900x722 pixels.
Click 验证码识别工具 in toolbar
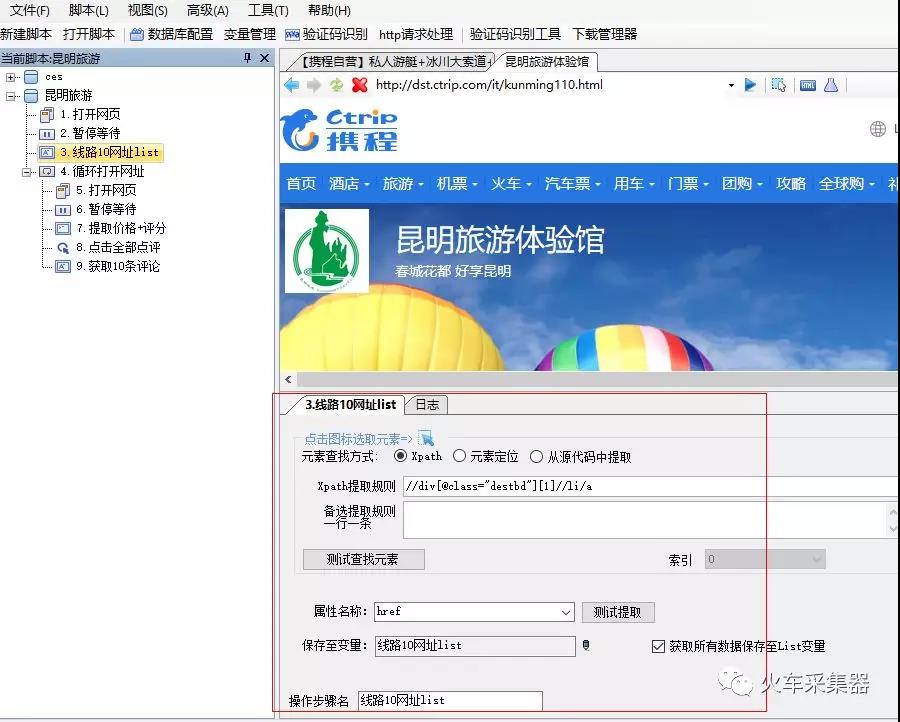click(x=515, y=34)
